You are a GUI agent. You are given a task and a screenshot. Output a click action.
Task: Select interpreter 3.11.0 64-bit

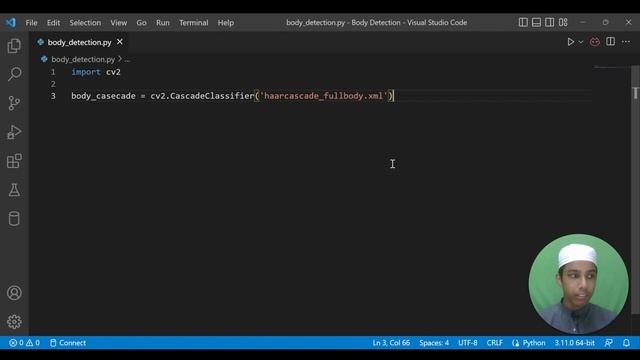[x=574, y=343]
